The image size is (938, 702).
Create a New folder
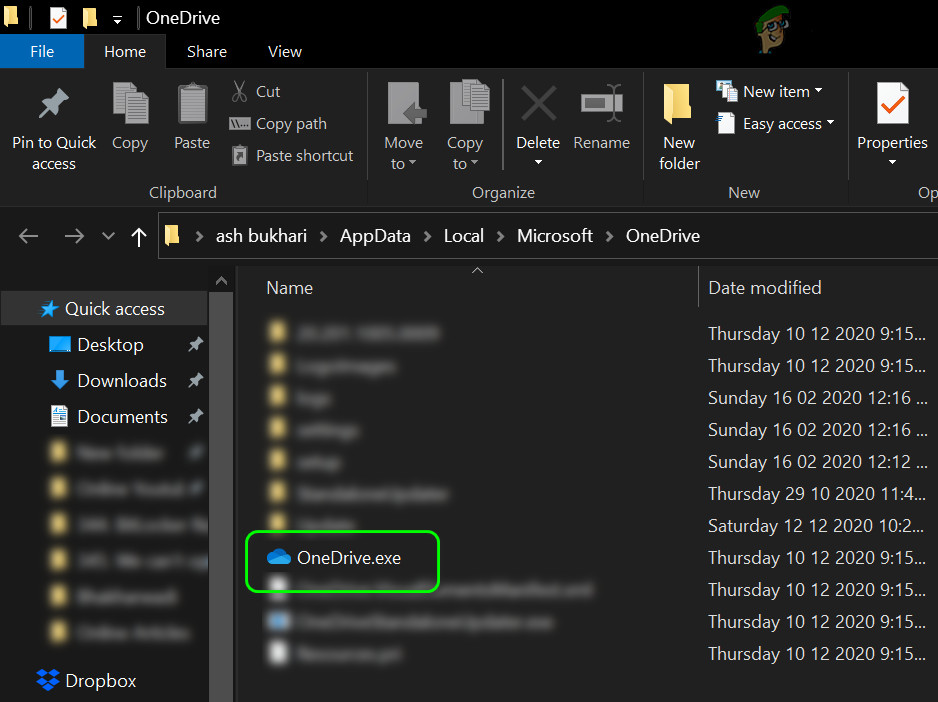click(679, 126)
